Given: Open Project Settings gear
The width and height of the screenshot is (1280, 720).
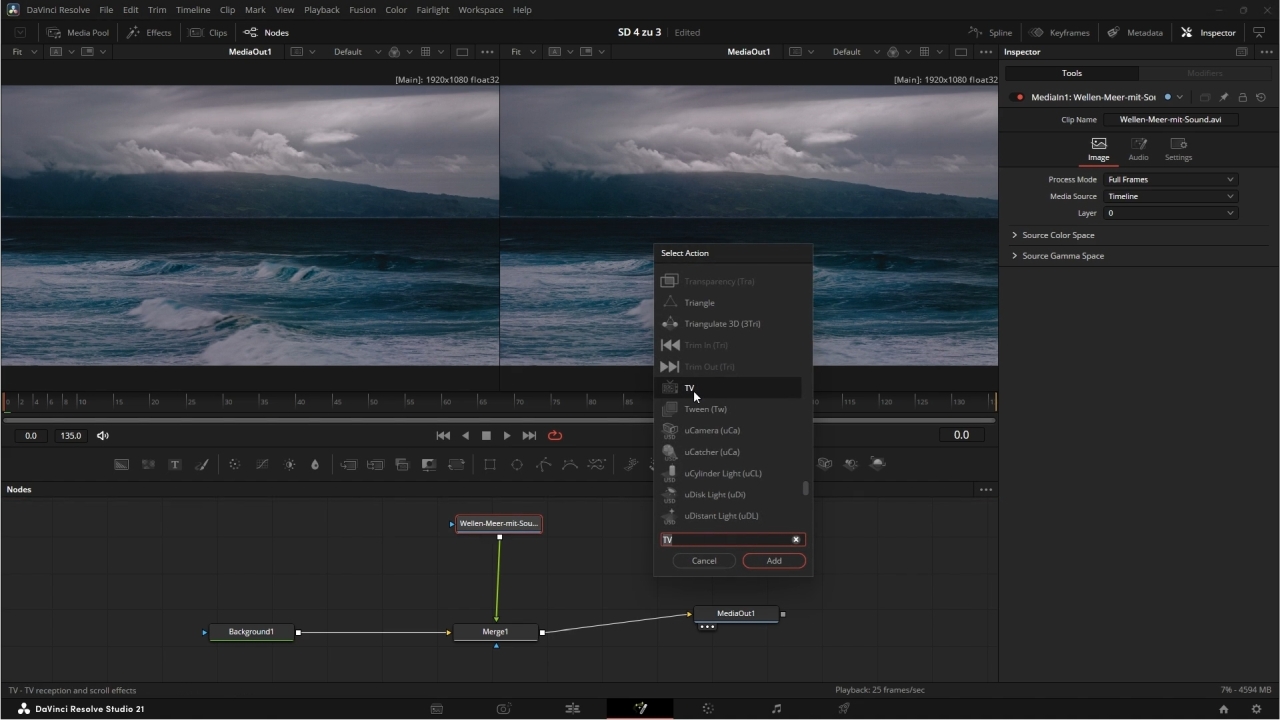Looking at the screenshot, I should point(1257,709).
